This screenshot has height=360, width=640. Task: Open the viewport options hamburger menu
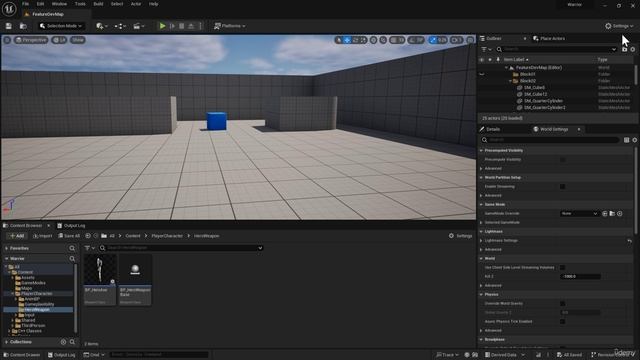pyautogui.click(x=7, y=40)
